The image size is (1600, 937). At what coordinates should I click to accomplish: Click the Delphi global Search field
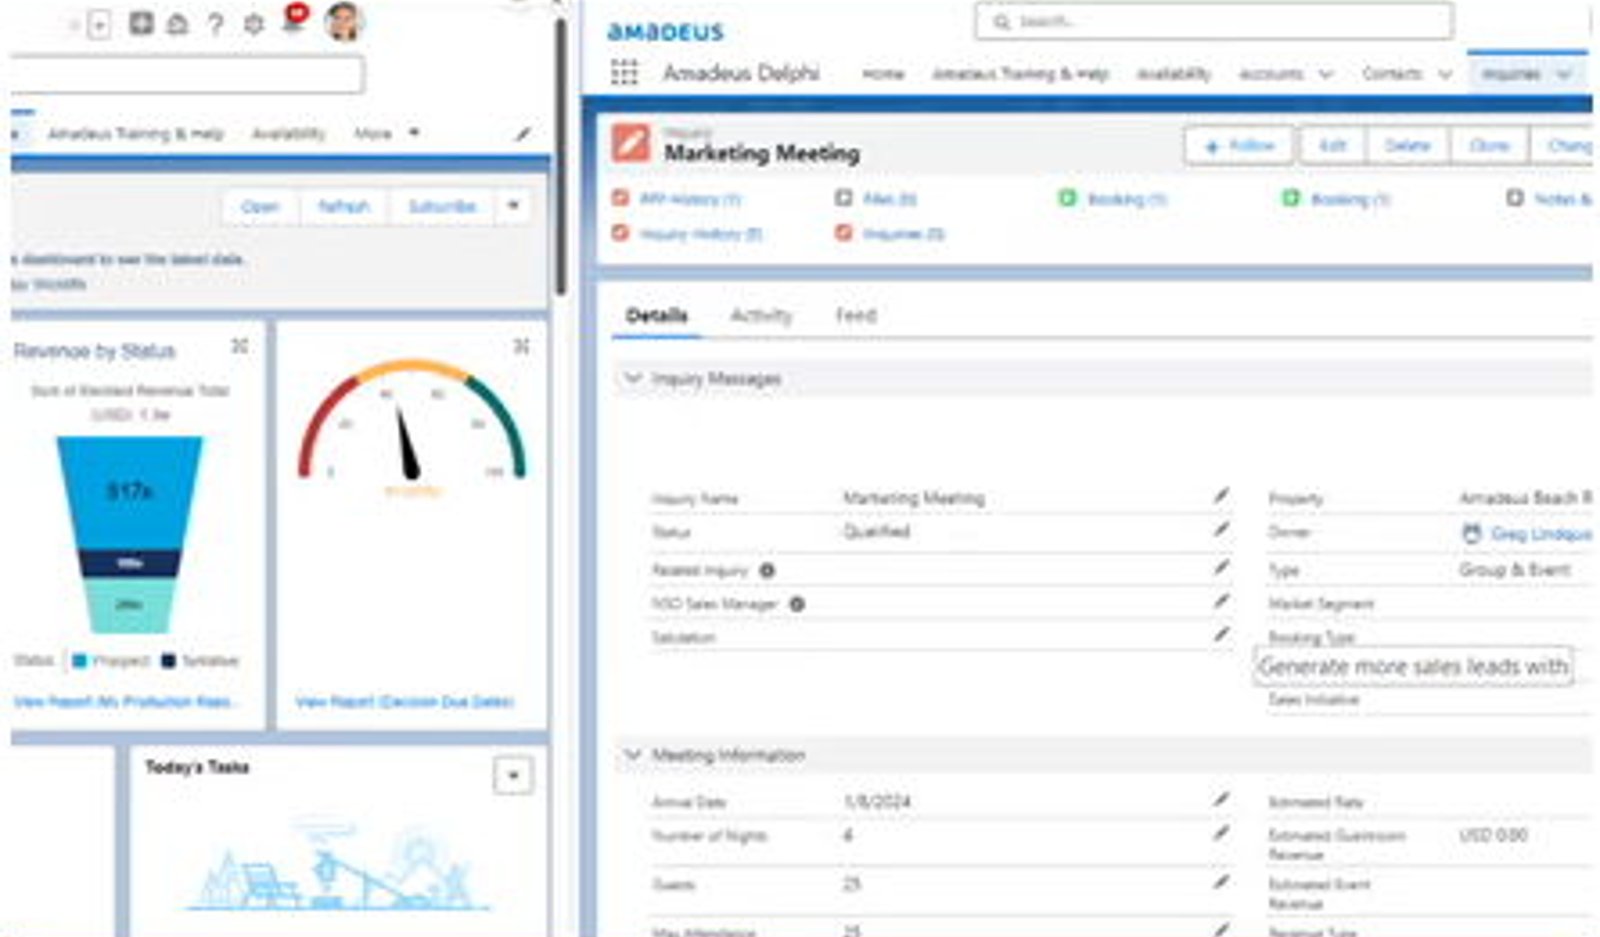[1214, 21]
